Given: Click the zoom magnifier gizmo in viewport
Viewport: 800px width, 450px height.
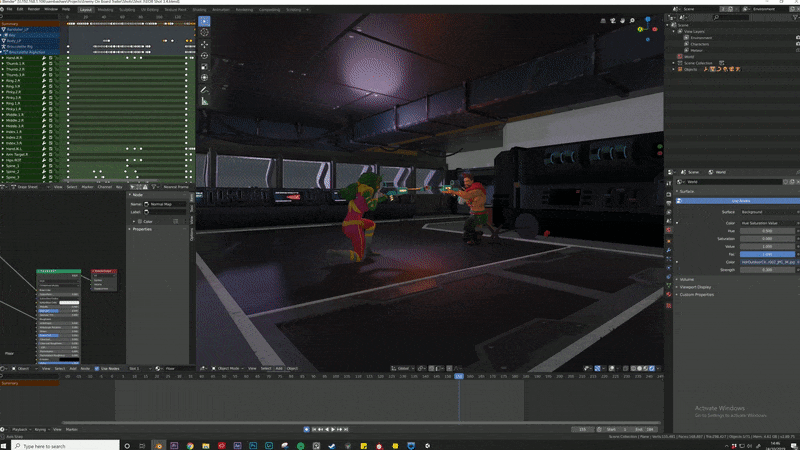Looking at the screenshot, I should (x=632, y=21).
